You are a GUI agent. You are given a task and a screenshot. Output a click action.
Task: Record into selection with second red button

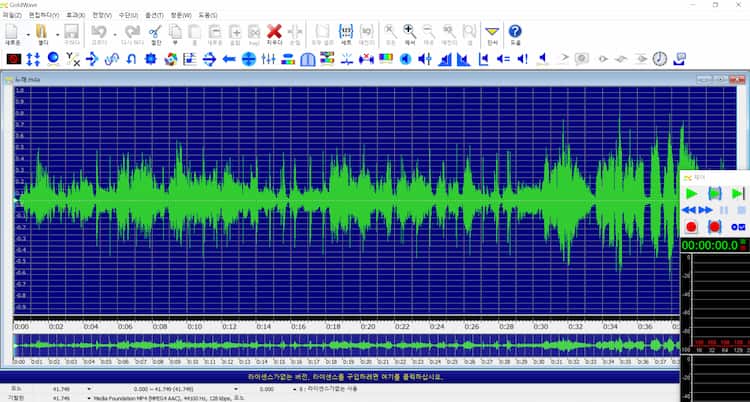tap(715, 227)
